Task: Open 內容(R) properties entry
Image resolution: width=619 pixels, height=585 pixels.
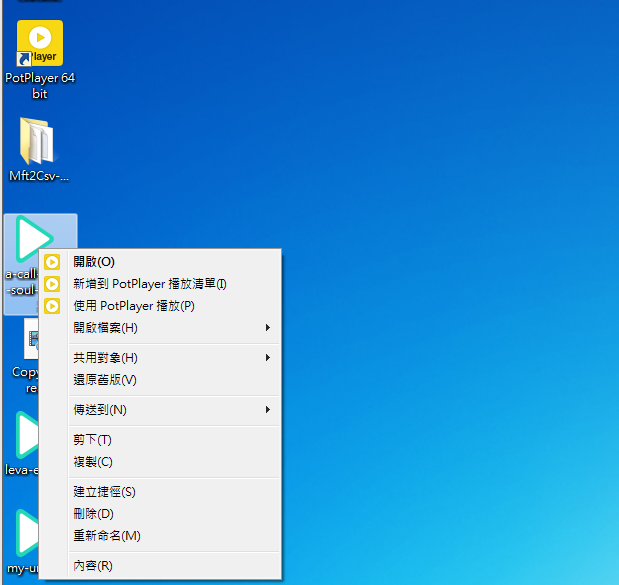Action: [160, 566]
